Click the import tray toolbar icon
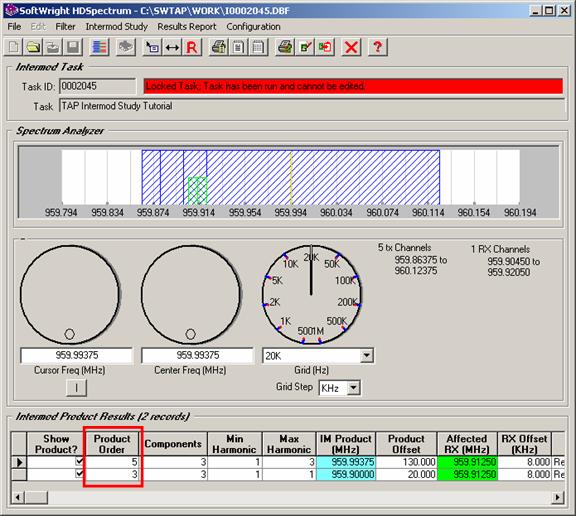This screenshot has width=576, height=516. [x=53, y=47]
